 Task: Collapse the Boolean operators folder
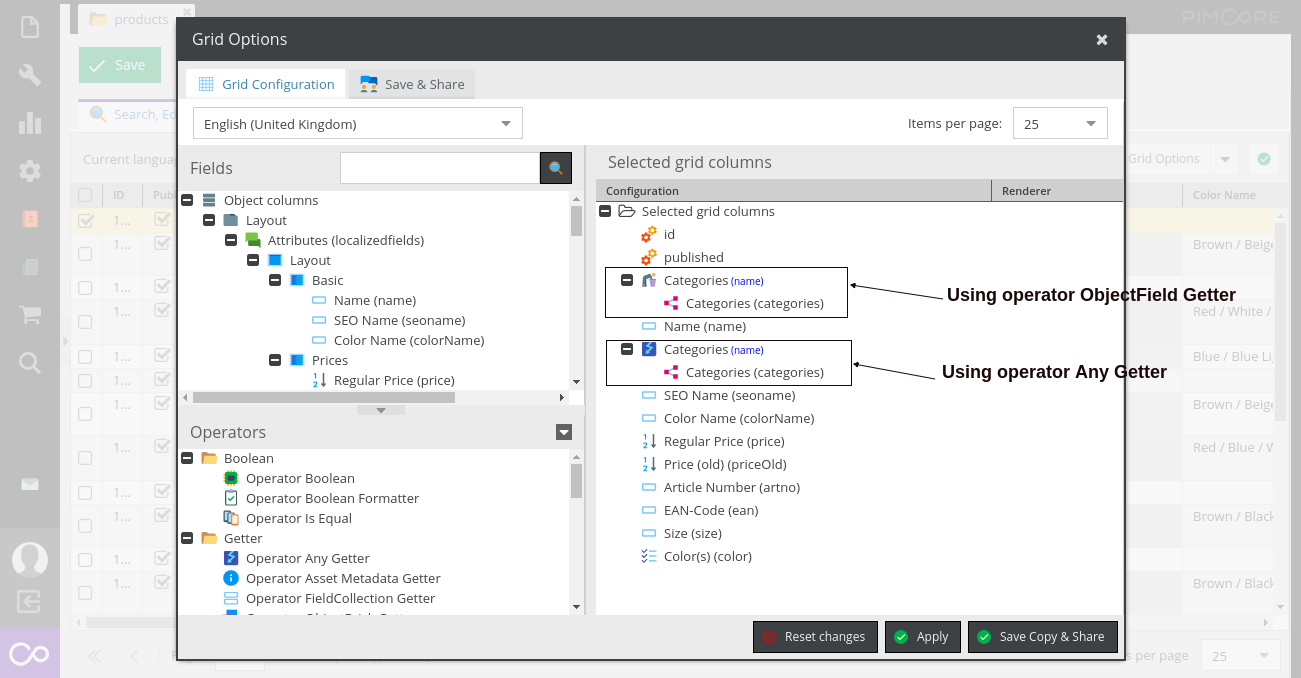(187, 458)
